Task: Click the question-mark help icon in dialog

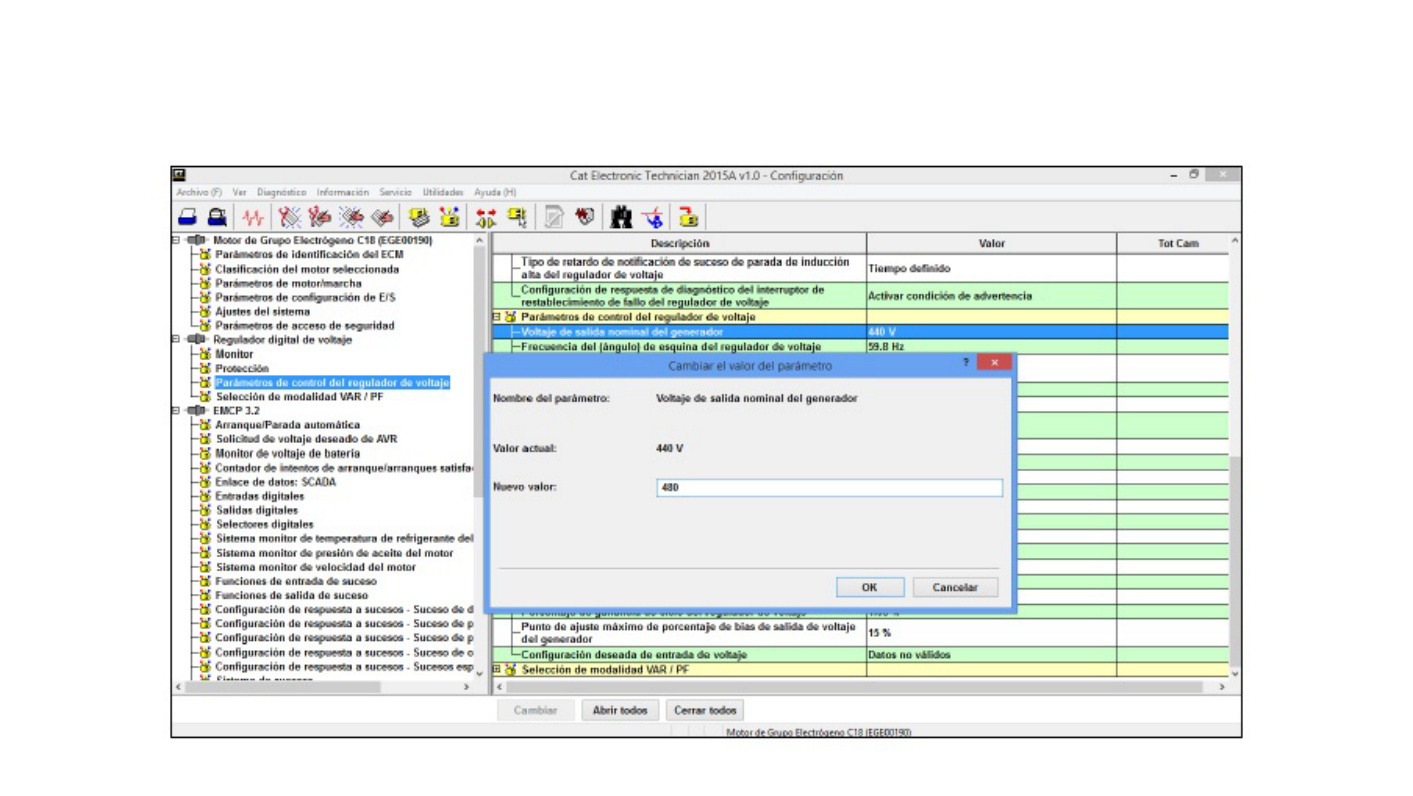Action: point(966,363)
